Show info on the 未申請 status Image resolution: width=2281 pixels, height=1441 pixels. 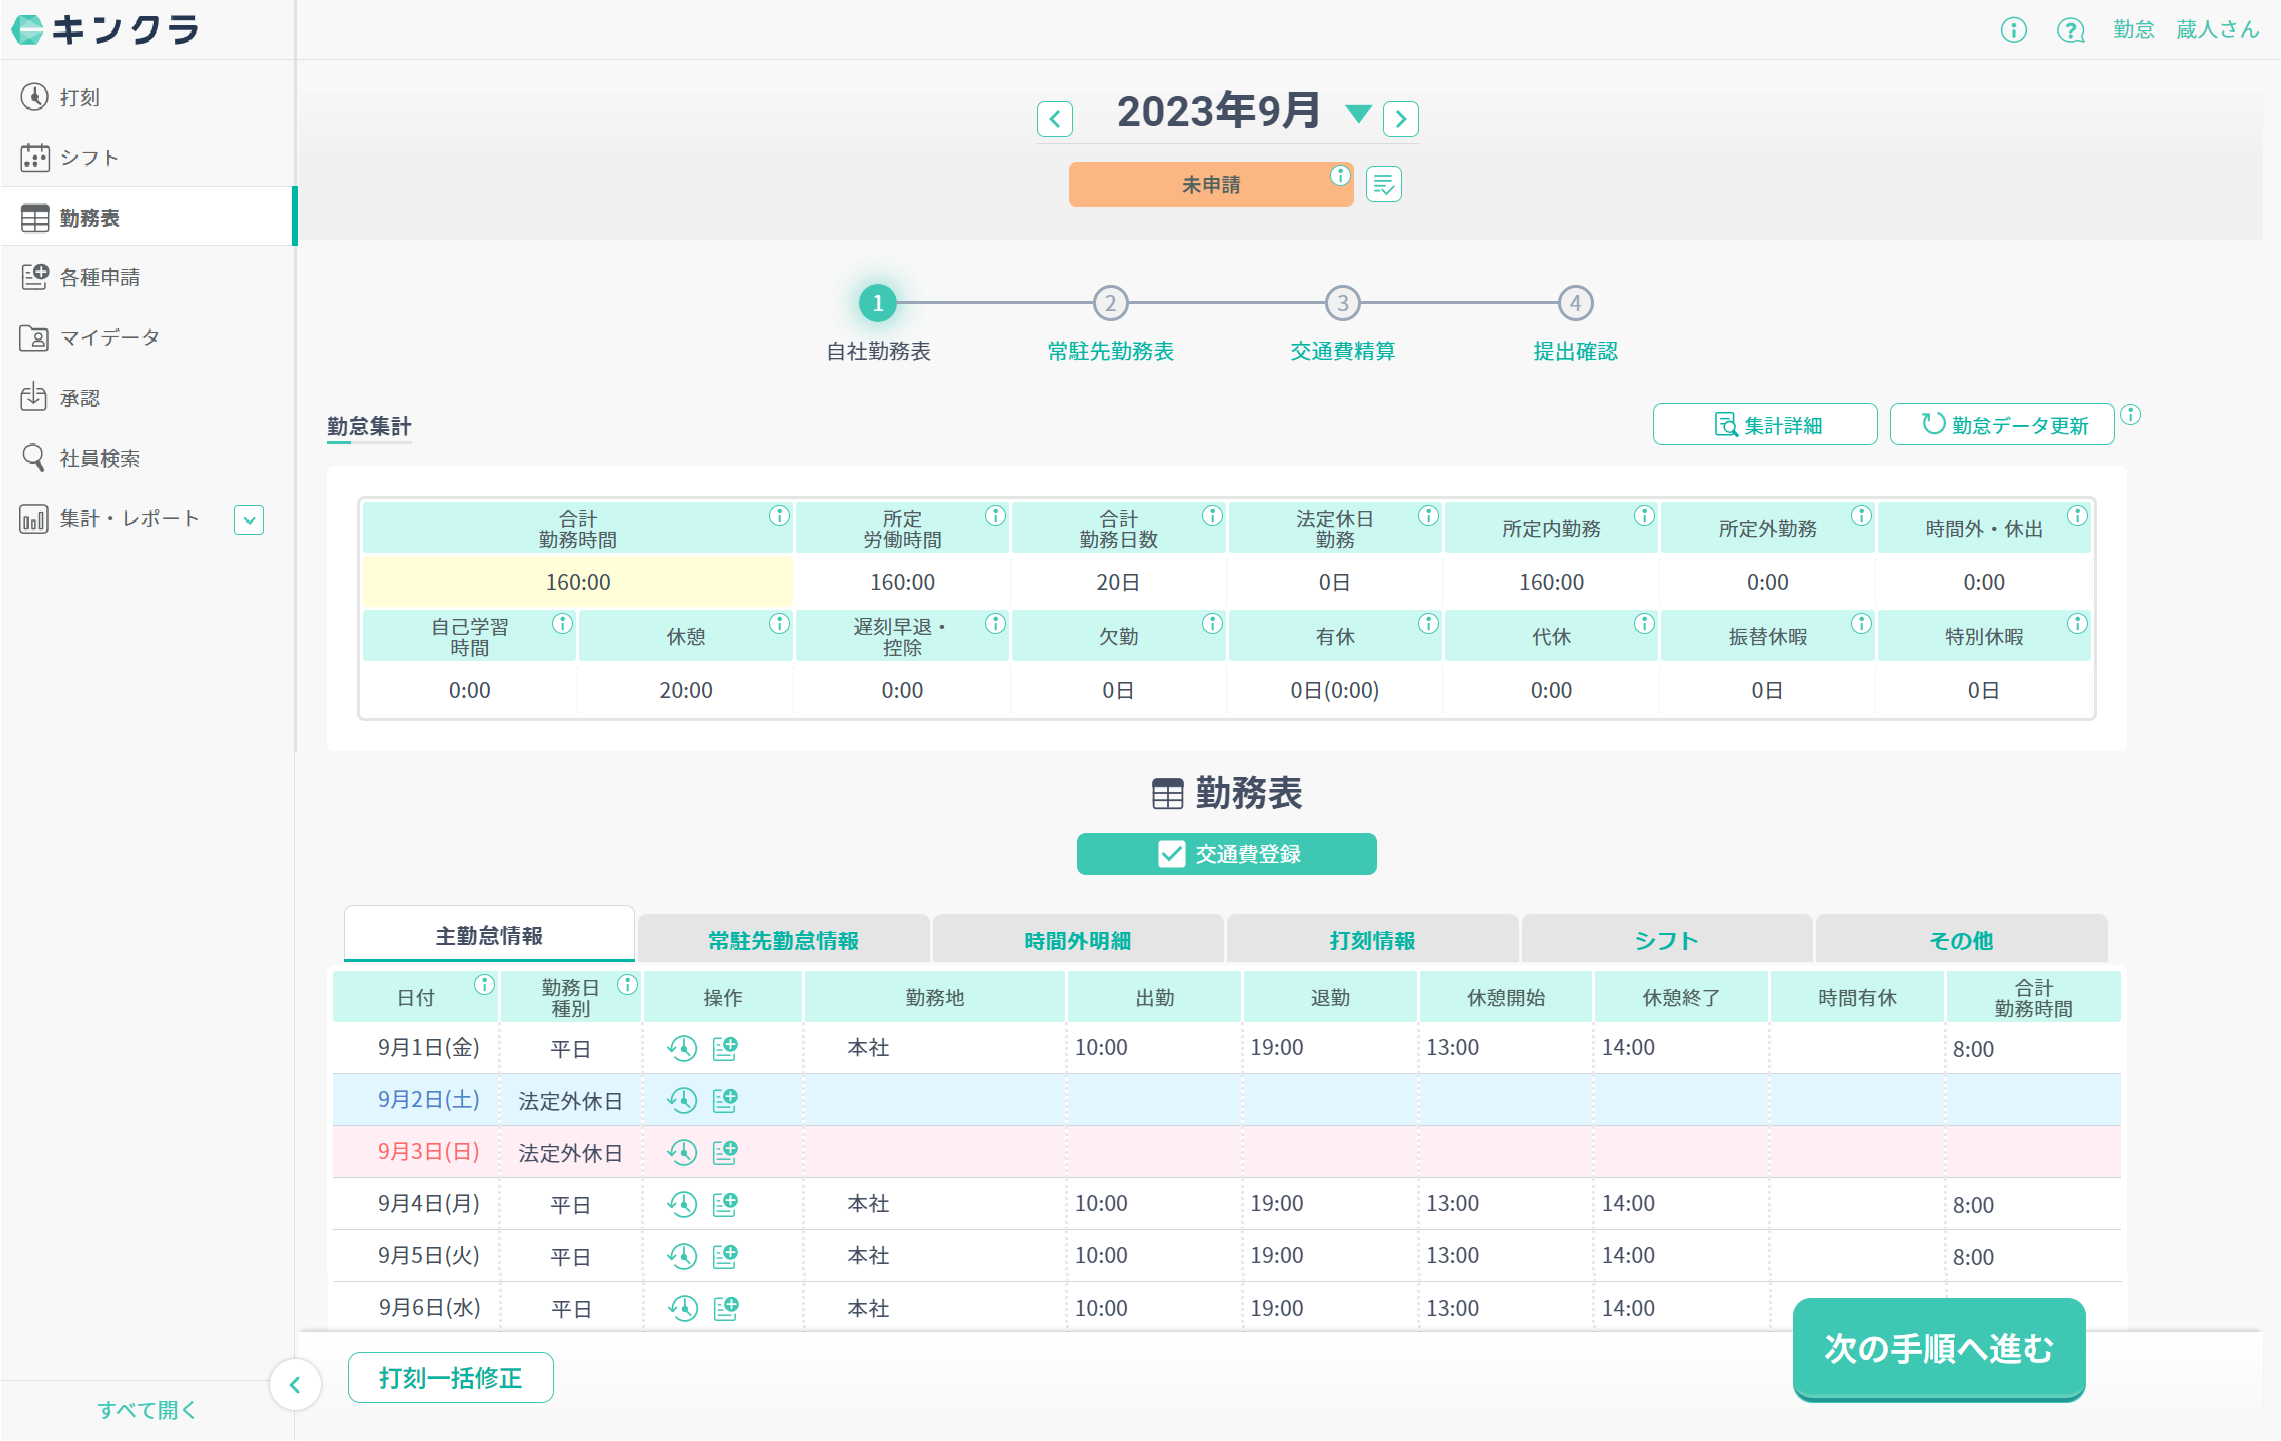[x=1340, y=176]
